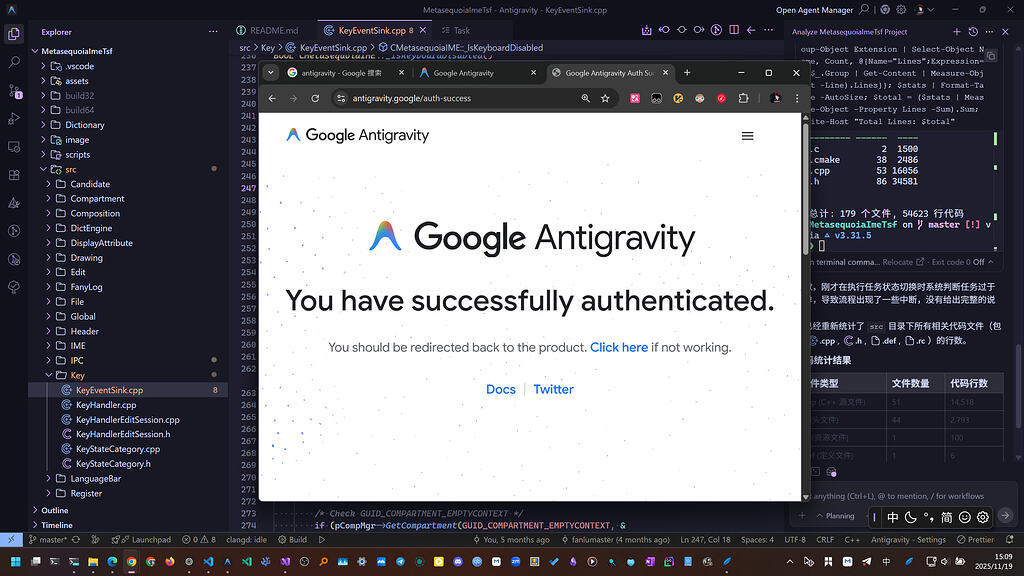Split the editor right
This screenshot has height=576, width=1024.
[x=734, y=30]
